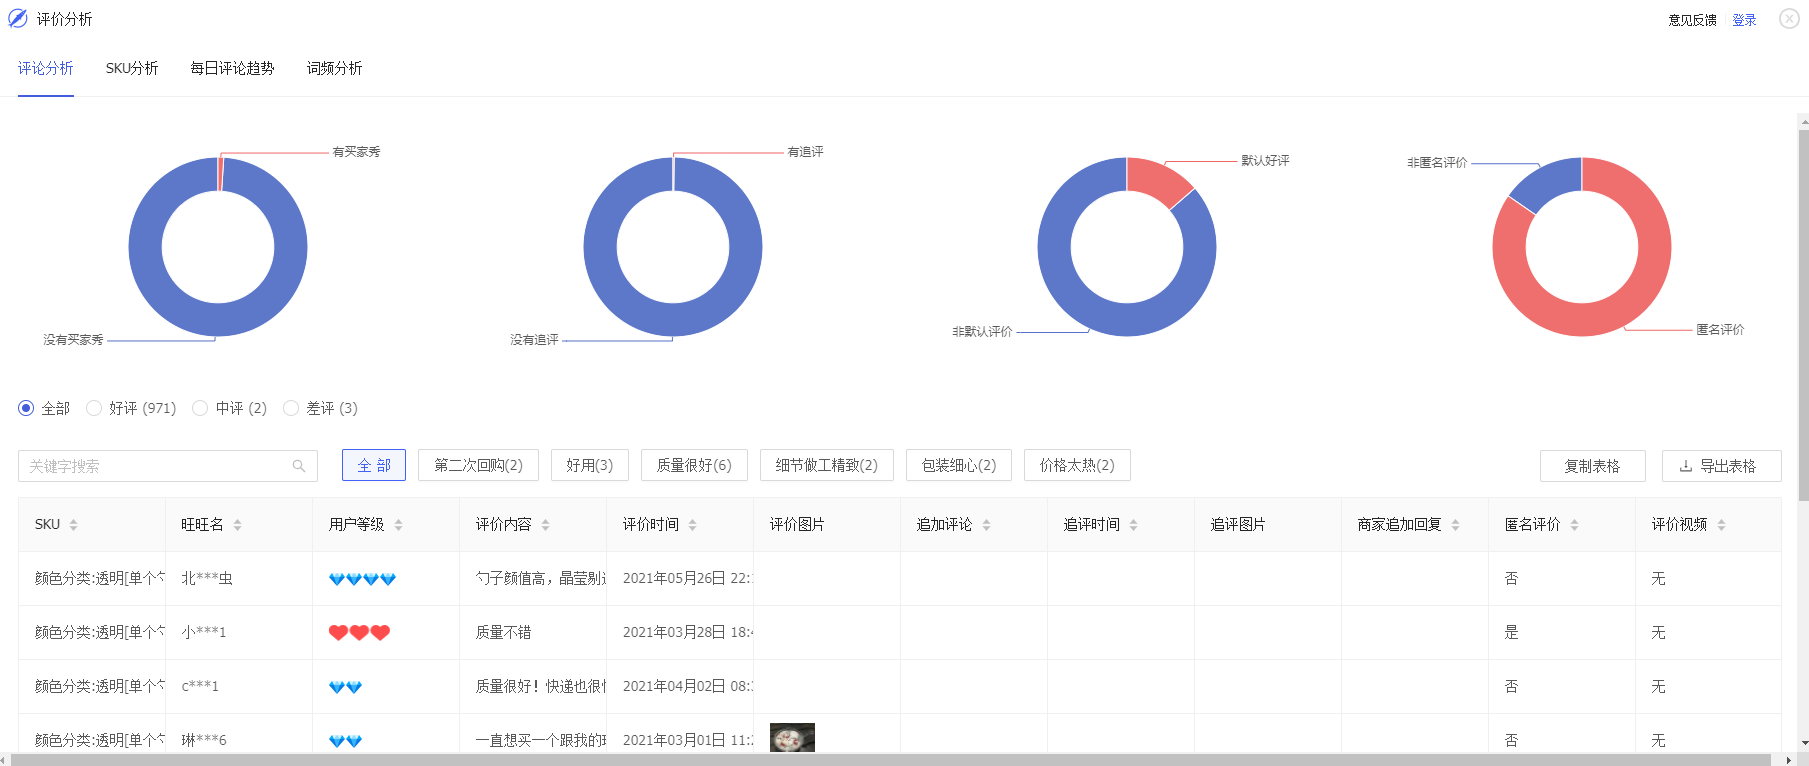Click the 评价分析 logo icon
The image size is (1809, 766).
click(x=18, y=19)
